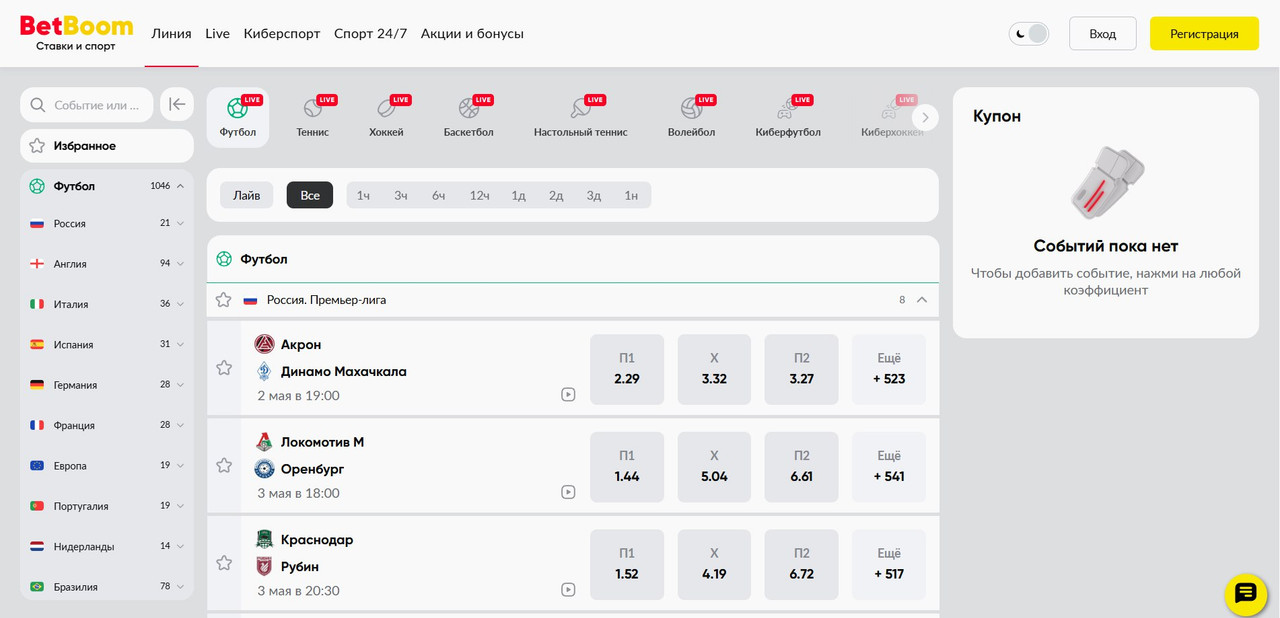The height and width of the screenshot is (618, 1280).
Task: Open the Спорт 24/7 tab
Action: pos(371,34)
